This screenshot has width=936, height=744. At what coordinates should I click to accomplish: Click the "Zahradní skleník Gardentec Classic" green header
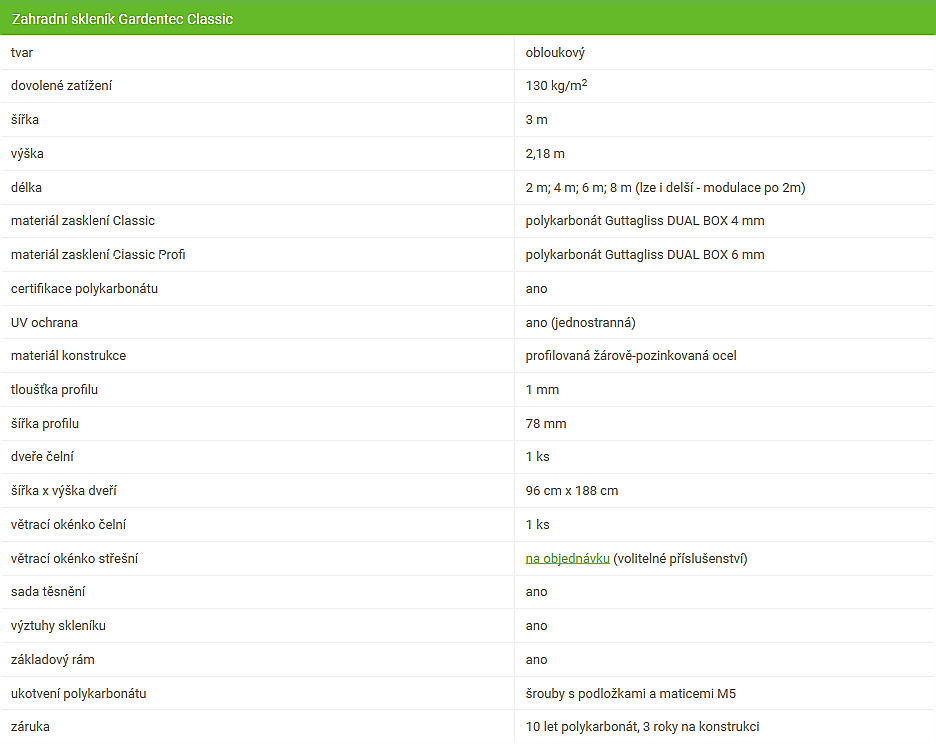pyautogui.click(x=122, y=19)
